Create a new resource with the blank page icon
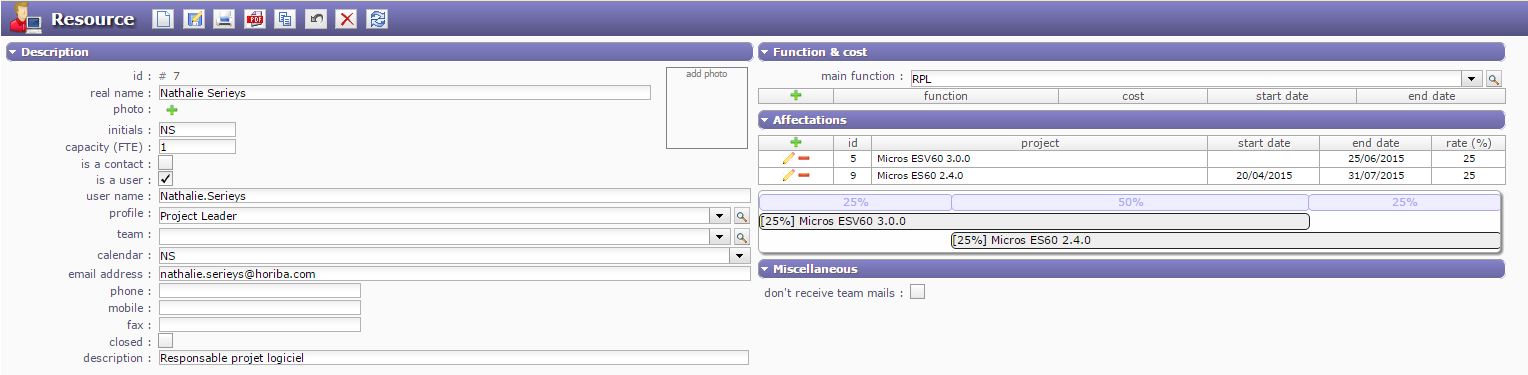The width and height of the screenshot is (1528, 375). click(162, 19)
